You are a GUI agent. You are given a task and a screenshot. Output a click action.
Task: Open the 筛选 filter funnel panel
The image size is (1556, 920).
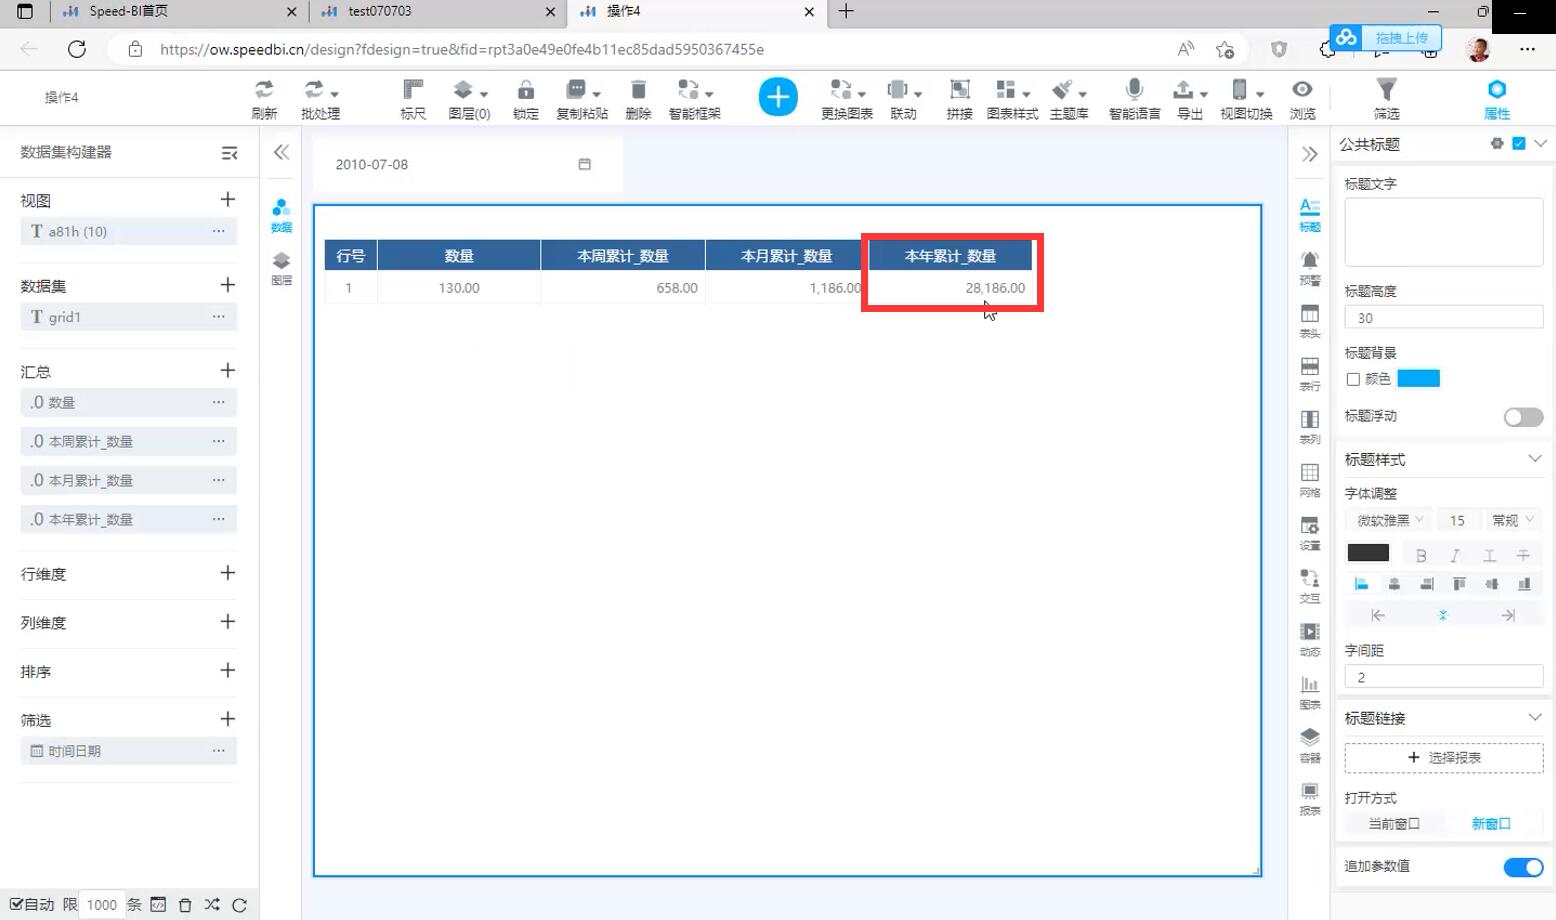tap(1386, 98)
